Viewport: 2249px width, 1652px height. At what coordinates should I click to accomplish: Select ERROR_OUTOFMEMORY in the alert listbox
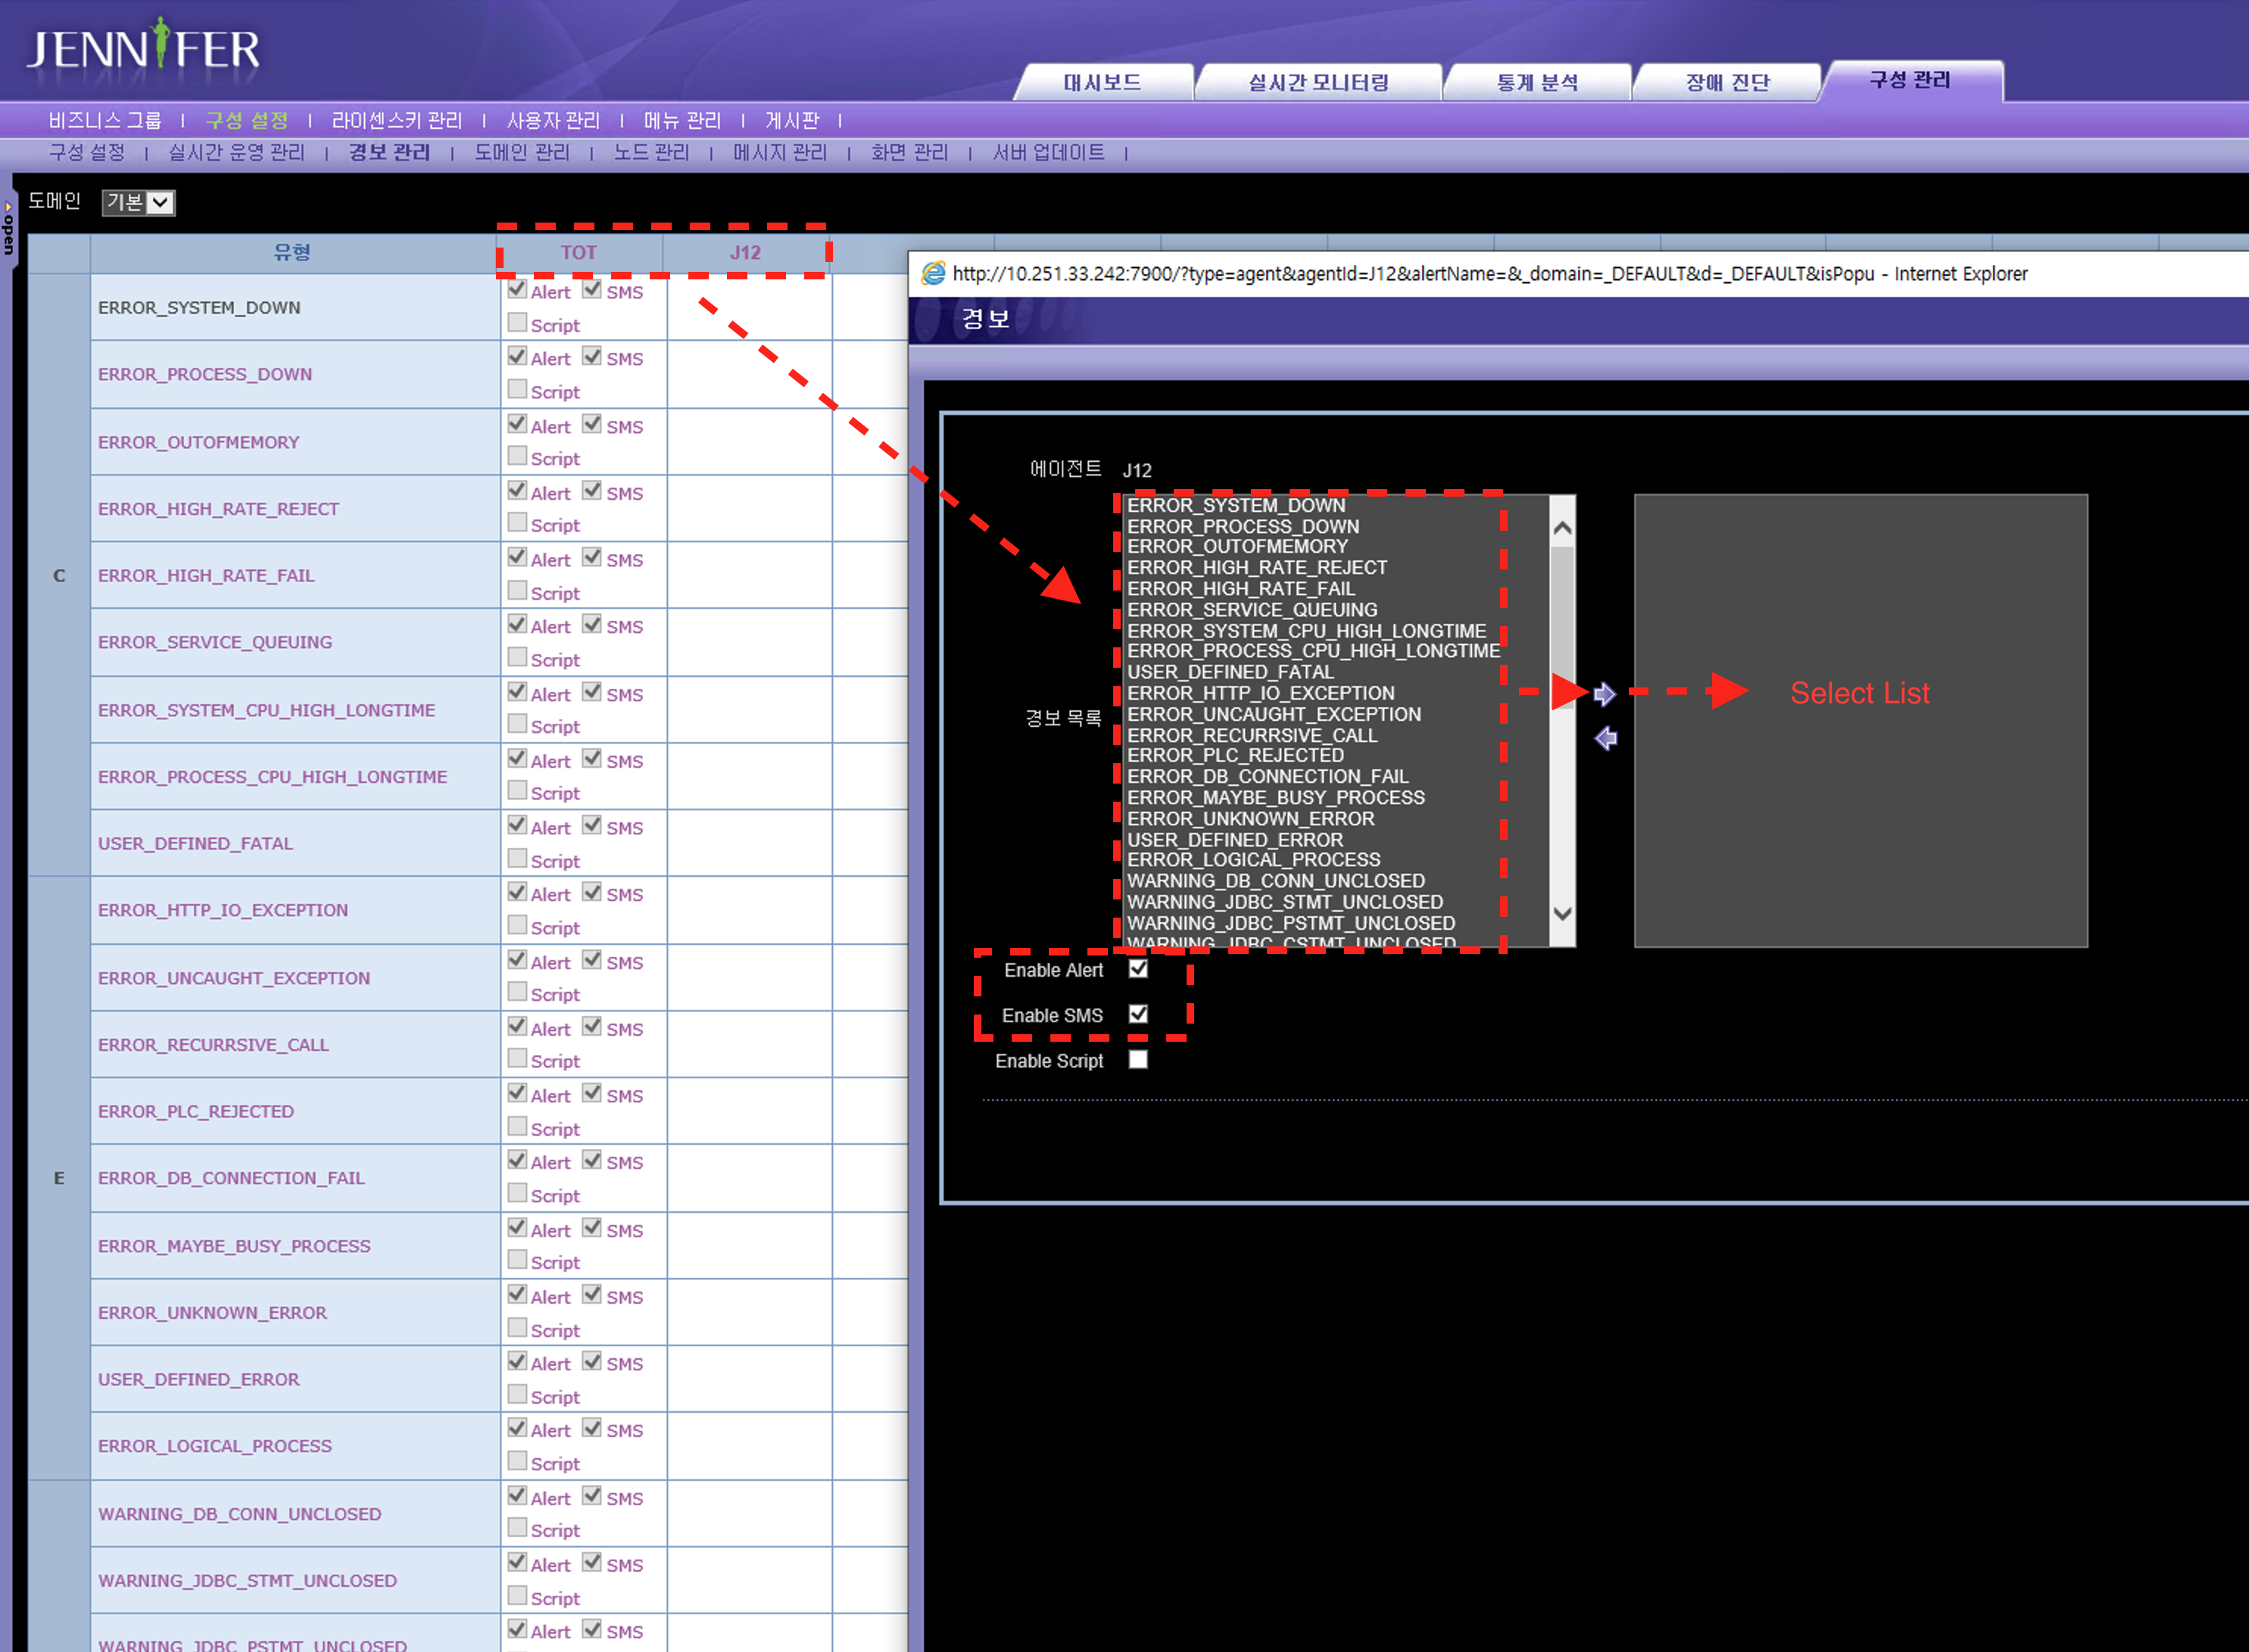[x=1237, y=547]
